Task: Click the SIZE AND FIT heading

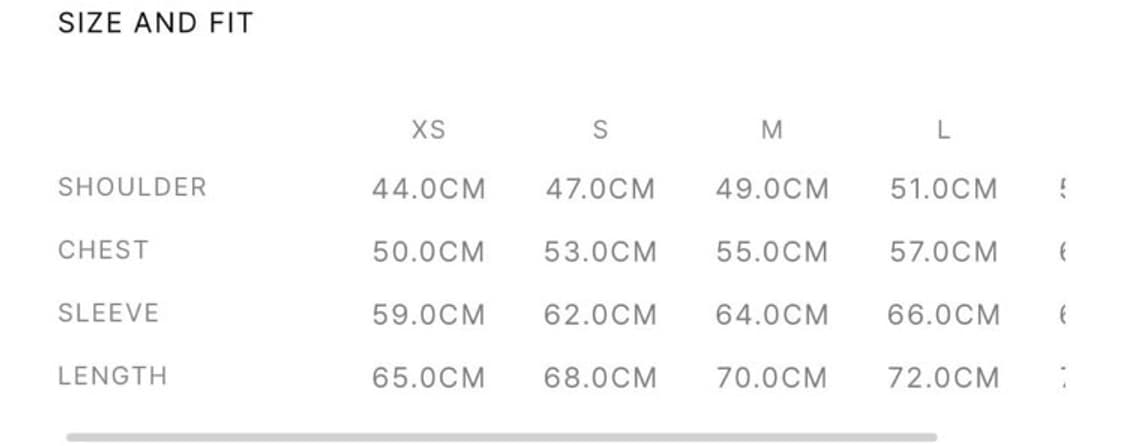Action: click(x=155, y=23)
